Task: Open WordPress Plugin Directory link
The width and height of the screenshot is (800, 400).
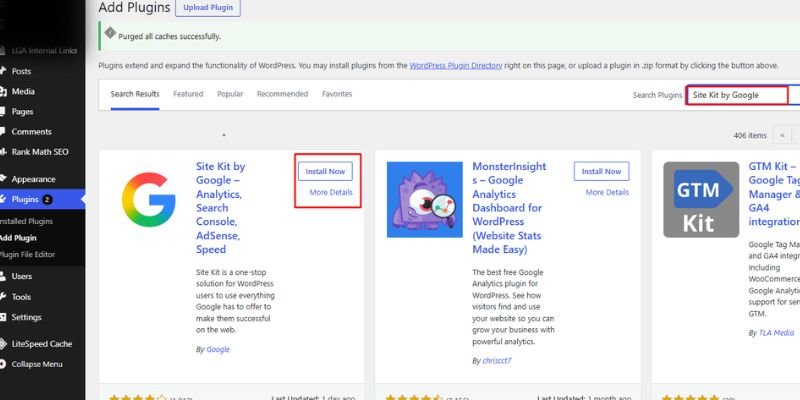Action: pos(456,65)
